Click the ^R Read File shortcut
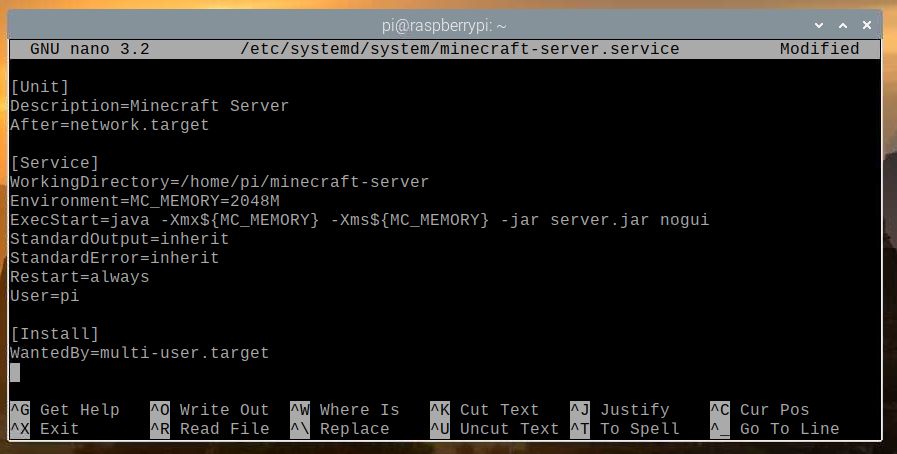The image size is (897, 454). click(210, 429)
